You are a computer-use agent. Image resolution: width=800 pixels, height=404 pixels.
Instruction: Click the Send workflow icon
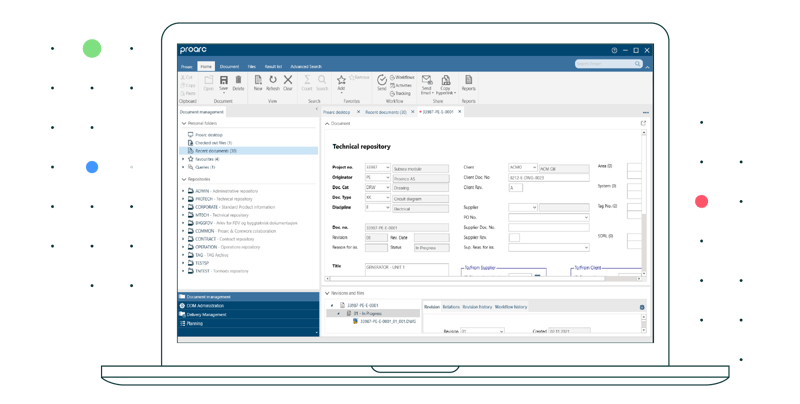382,80
